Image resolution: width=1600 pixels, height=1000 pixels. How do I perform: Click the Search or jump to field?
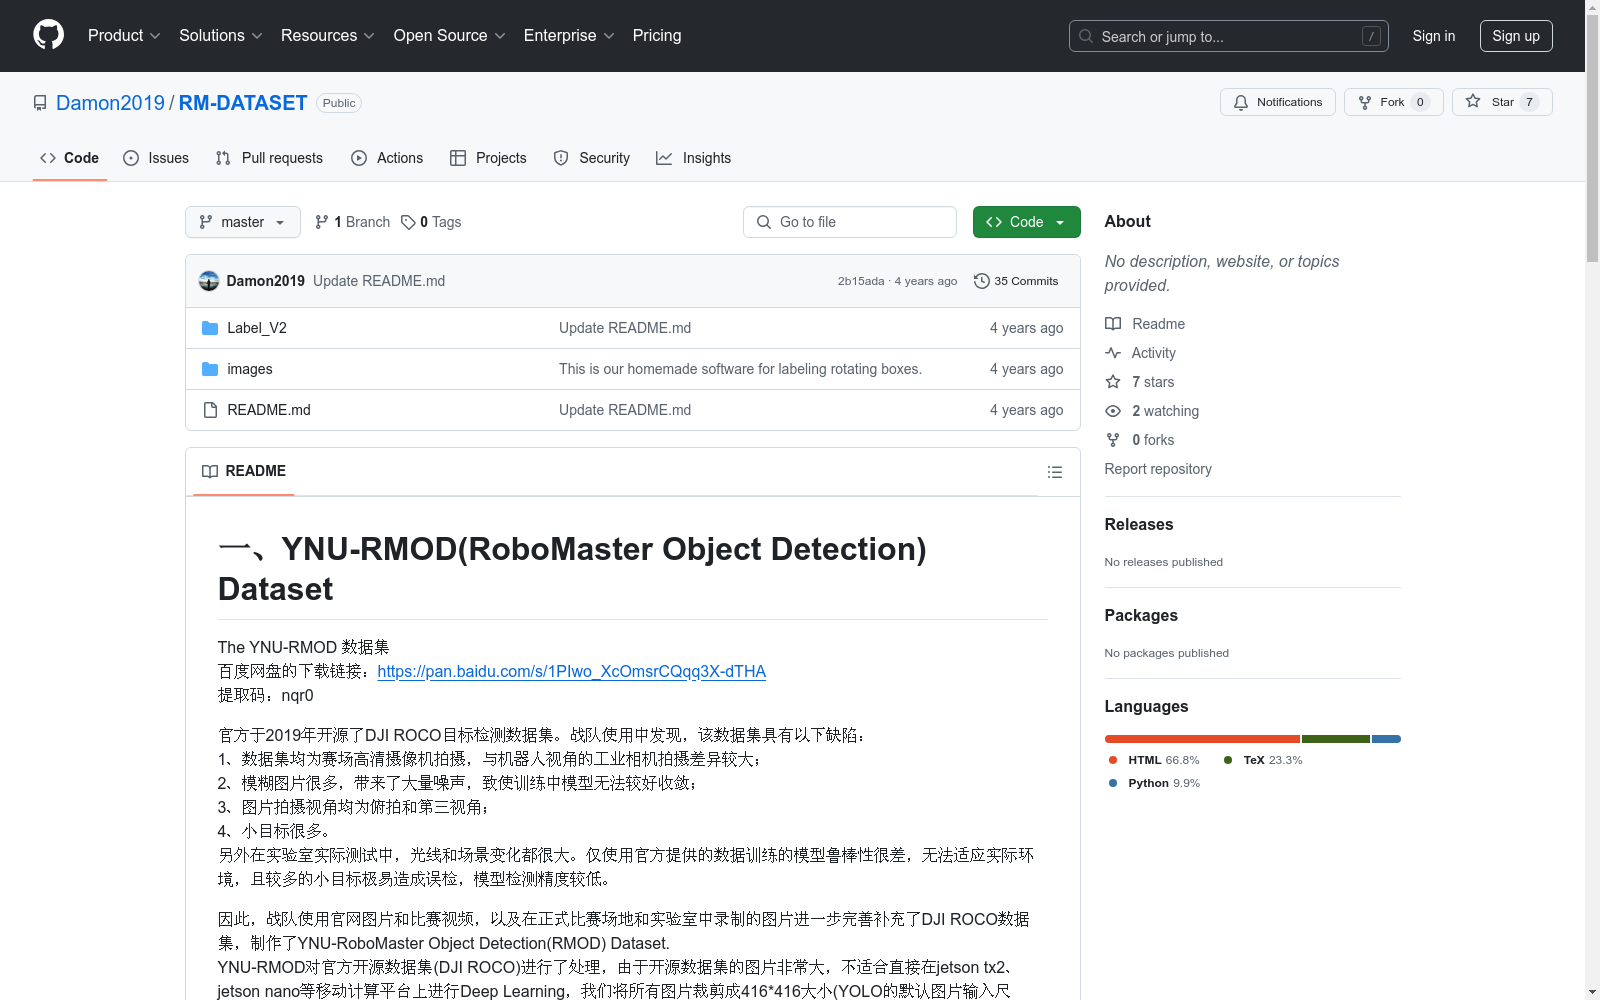pos(1228,36)
